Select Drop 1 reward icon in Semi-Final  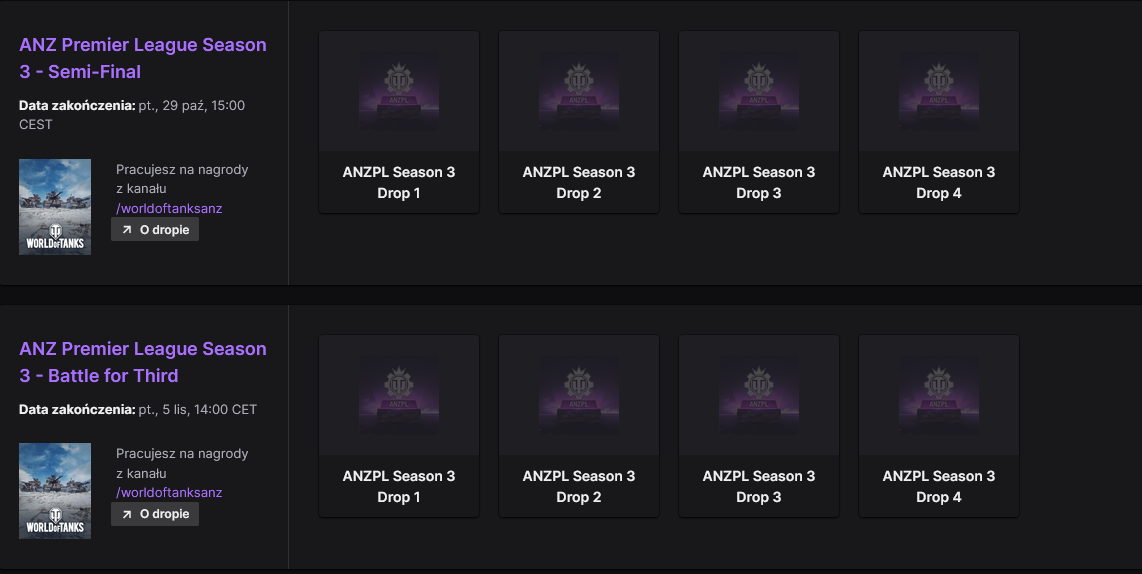point(399,91)
